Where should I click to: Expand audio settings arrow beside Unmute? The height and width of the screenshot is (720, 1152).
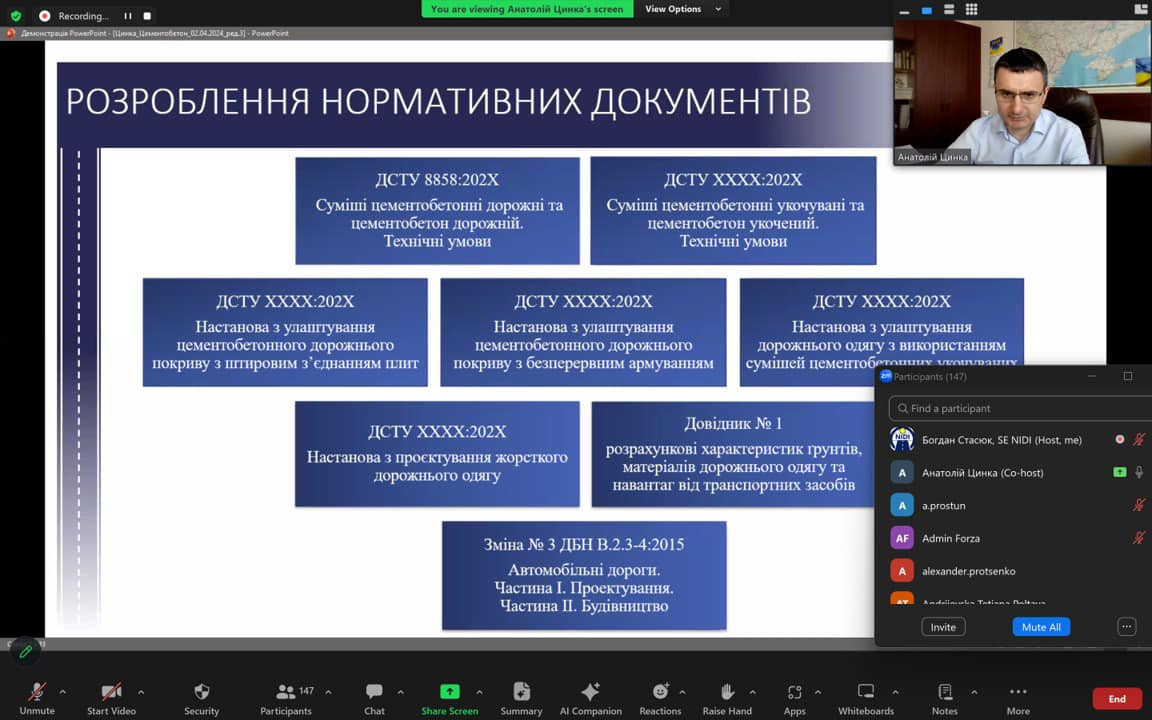[x=63, y=692]
